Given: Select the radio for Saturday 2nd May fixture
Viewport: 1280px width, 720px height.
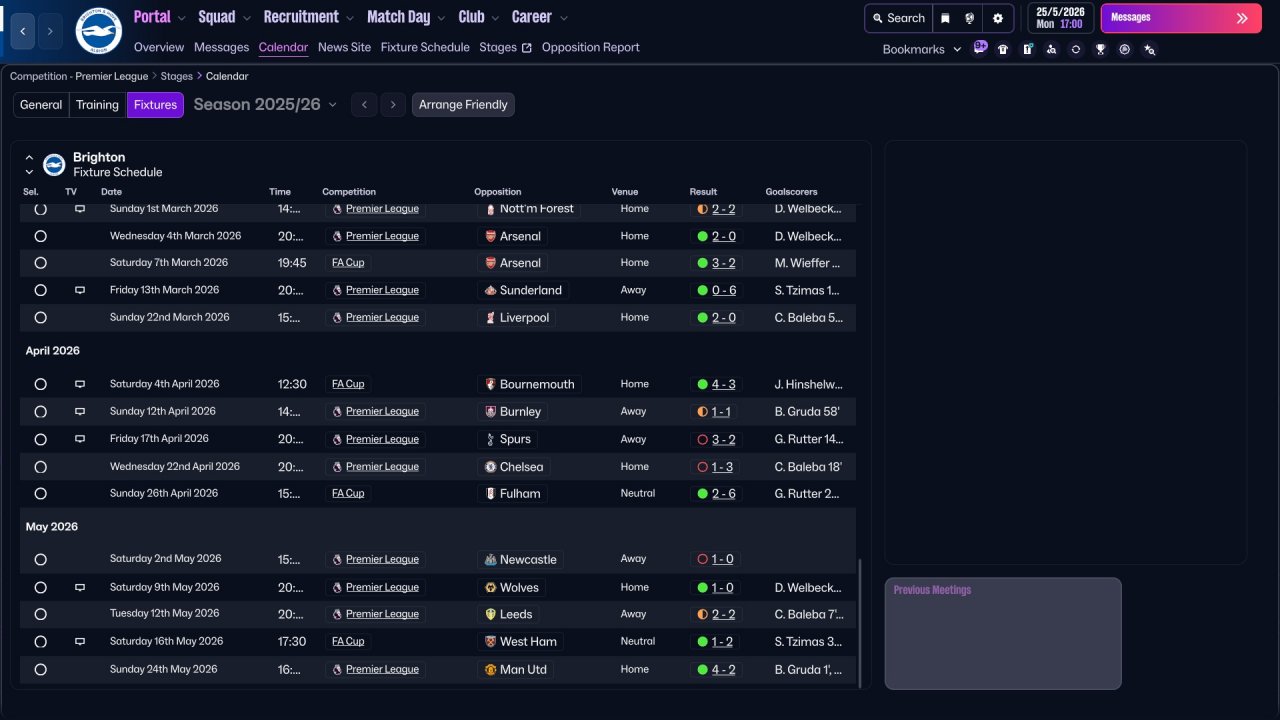Looking at the screenshot, I should (x=40, y=559).
